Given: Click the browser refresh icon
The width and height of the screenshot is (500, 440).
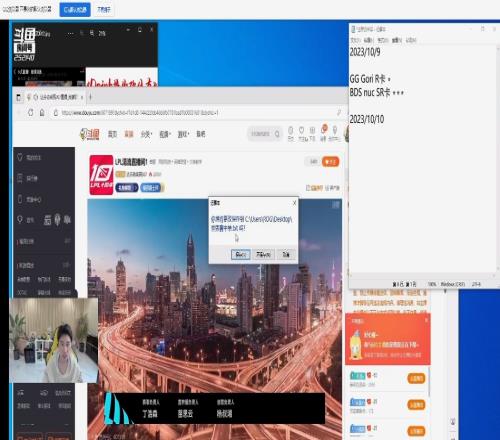Looking at the screenshot, I should [30, 113].
